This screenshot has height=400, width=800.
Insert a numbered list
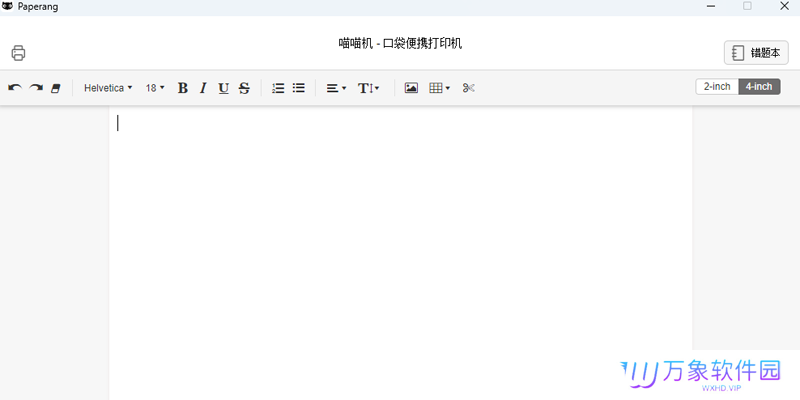[278, 88]
